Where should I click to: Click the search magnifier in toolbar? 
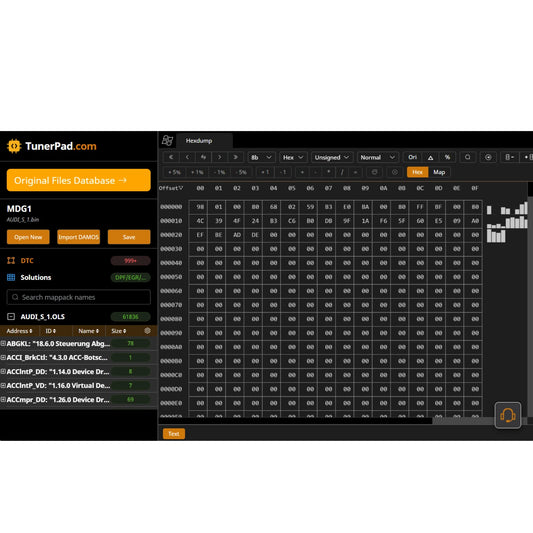tap(468, 157)
